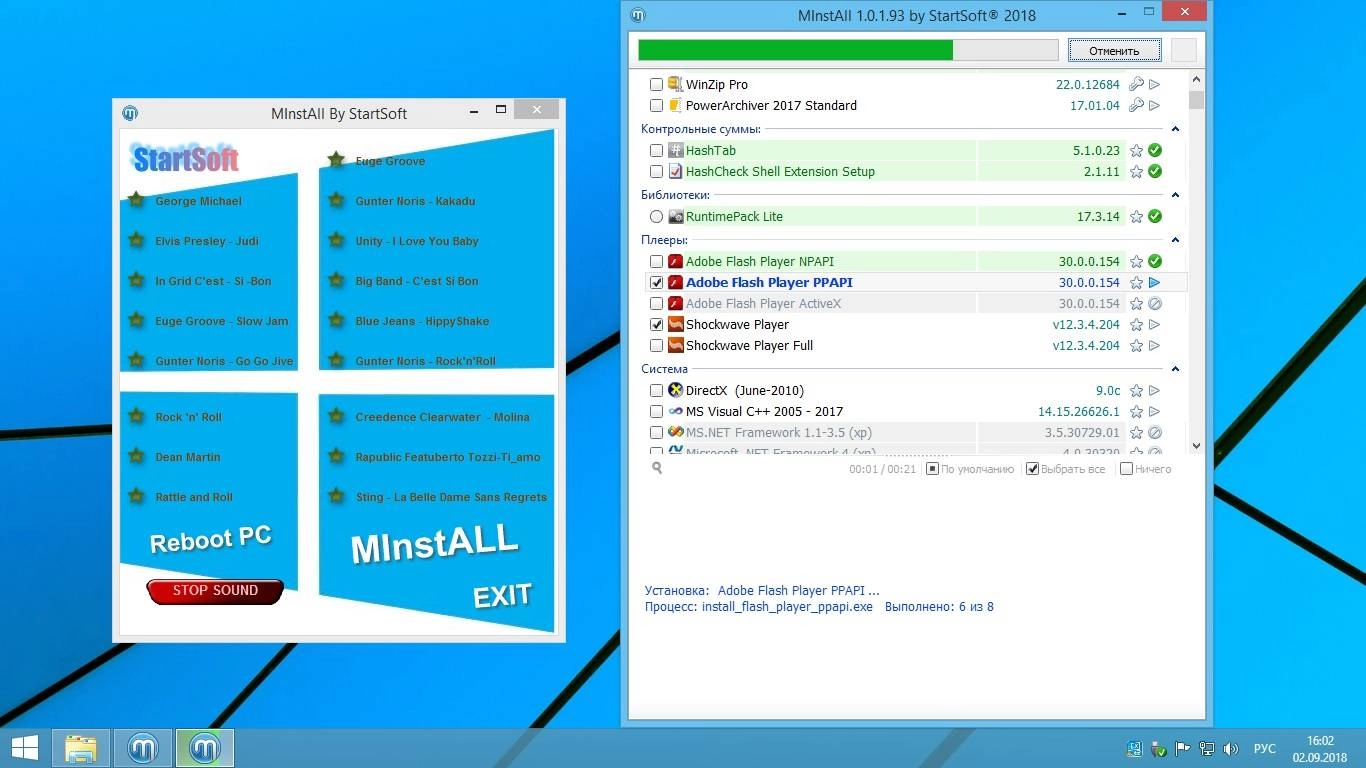The image size is (1366, 768).
Task: Click EXIT in the StartSoft window
Action: pyautogui.click(x=502, y=597)
